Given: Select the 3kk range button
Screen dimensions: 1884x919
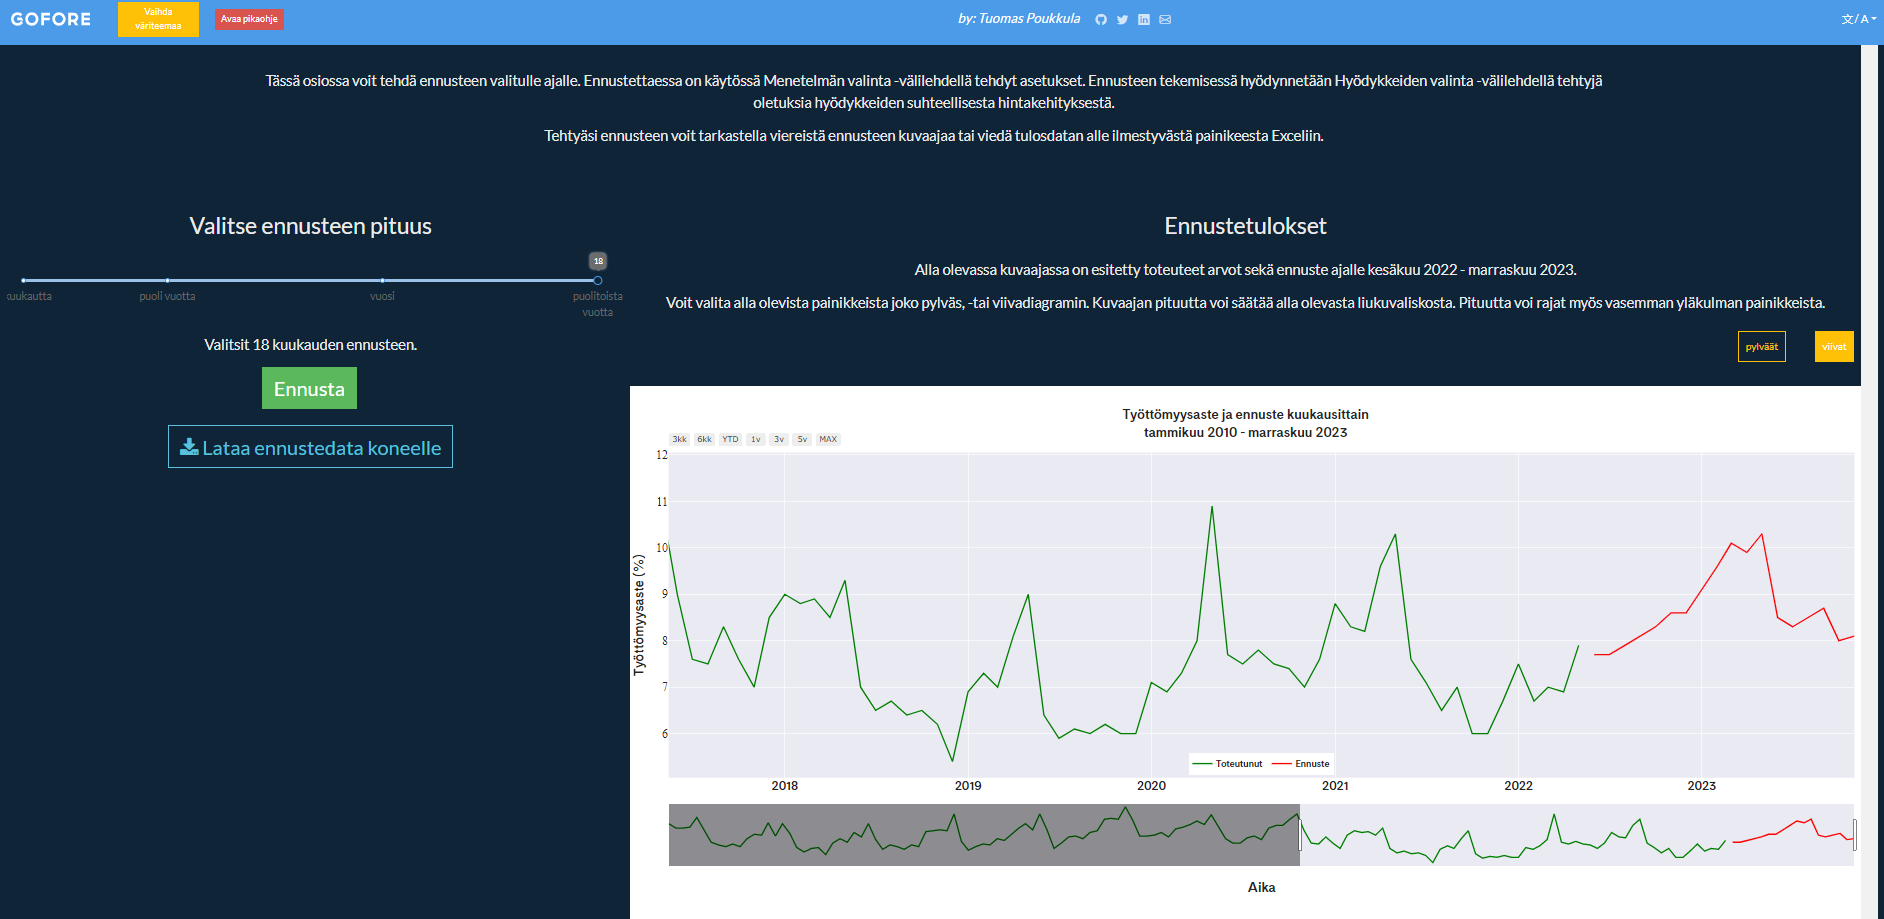Looking at the screenshot, I should click(679, 439).
